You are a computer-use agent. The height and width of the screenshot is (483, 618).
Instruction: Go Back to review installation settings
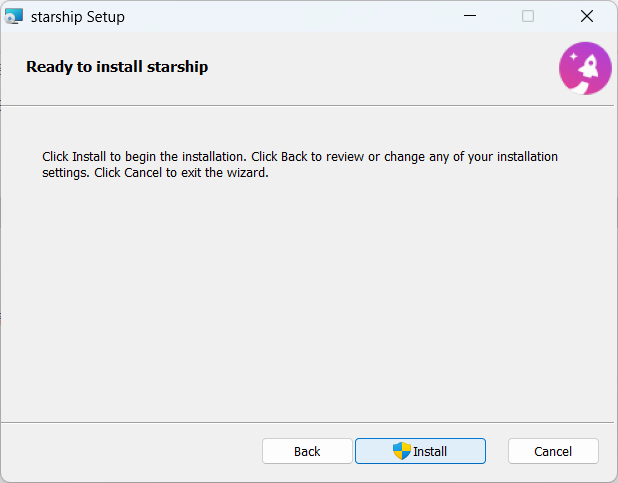pos(307,451)
